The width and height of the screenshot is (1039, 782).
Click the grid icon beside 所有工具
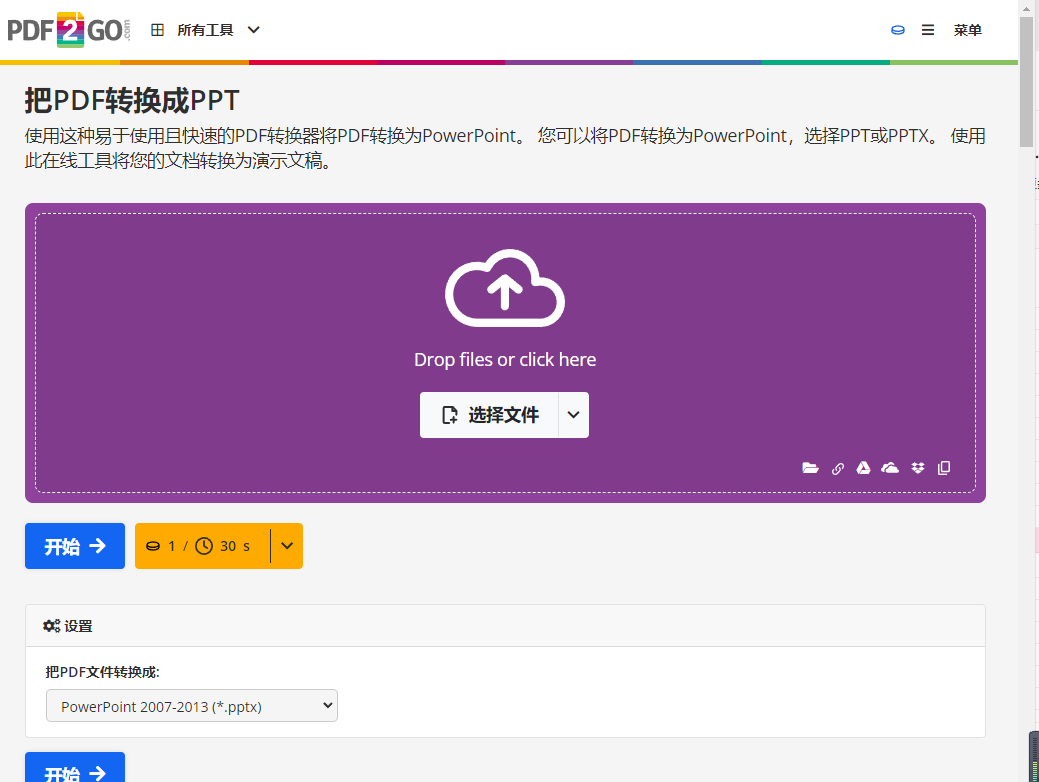click(157, 30)
